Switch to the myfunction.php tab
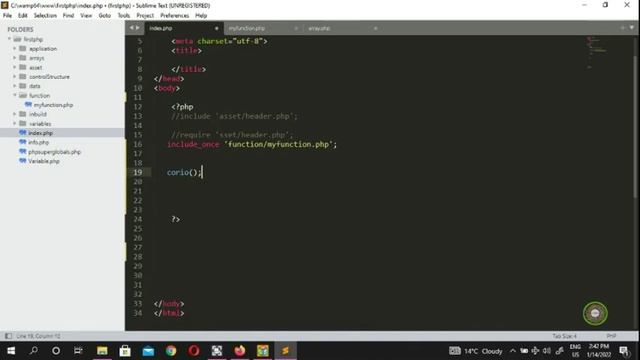Viewport: 640px width, 360px height. (x=263, y=28)
